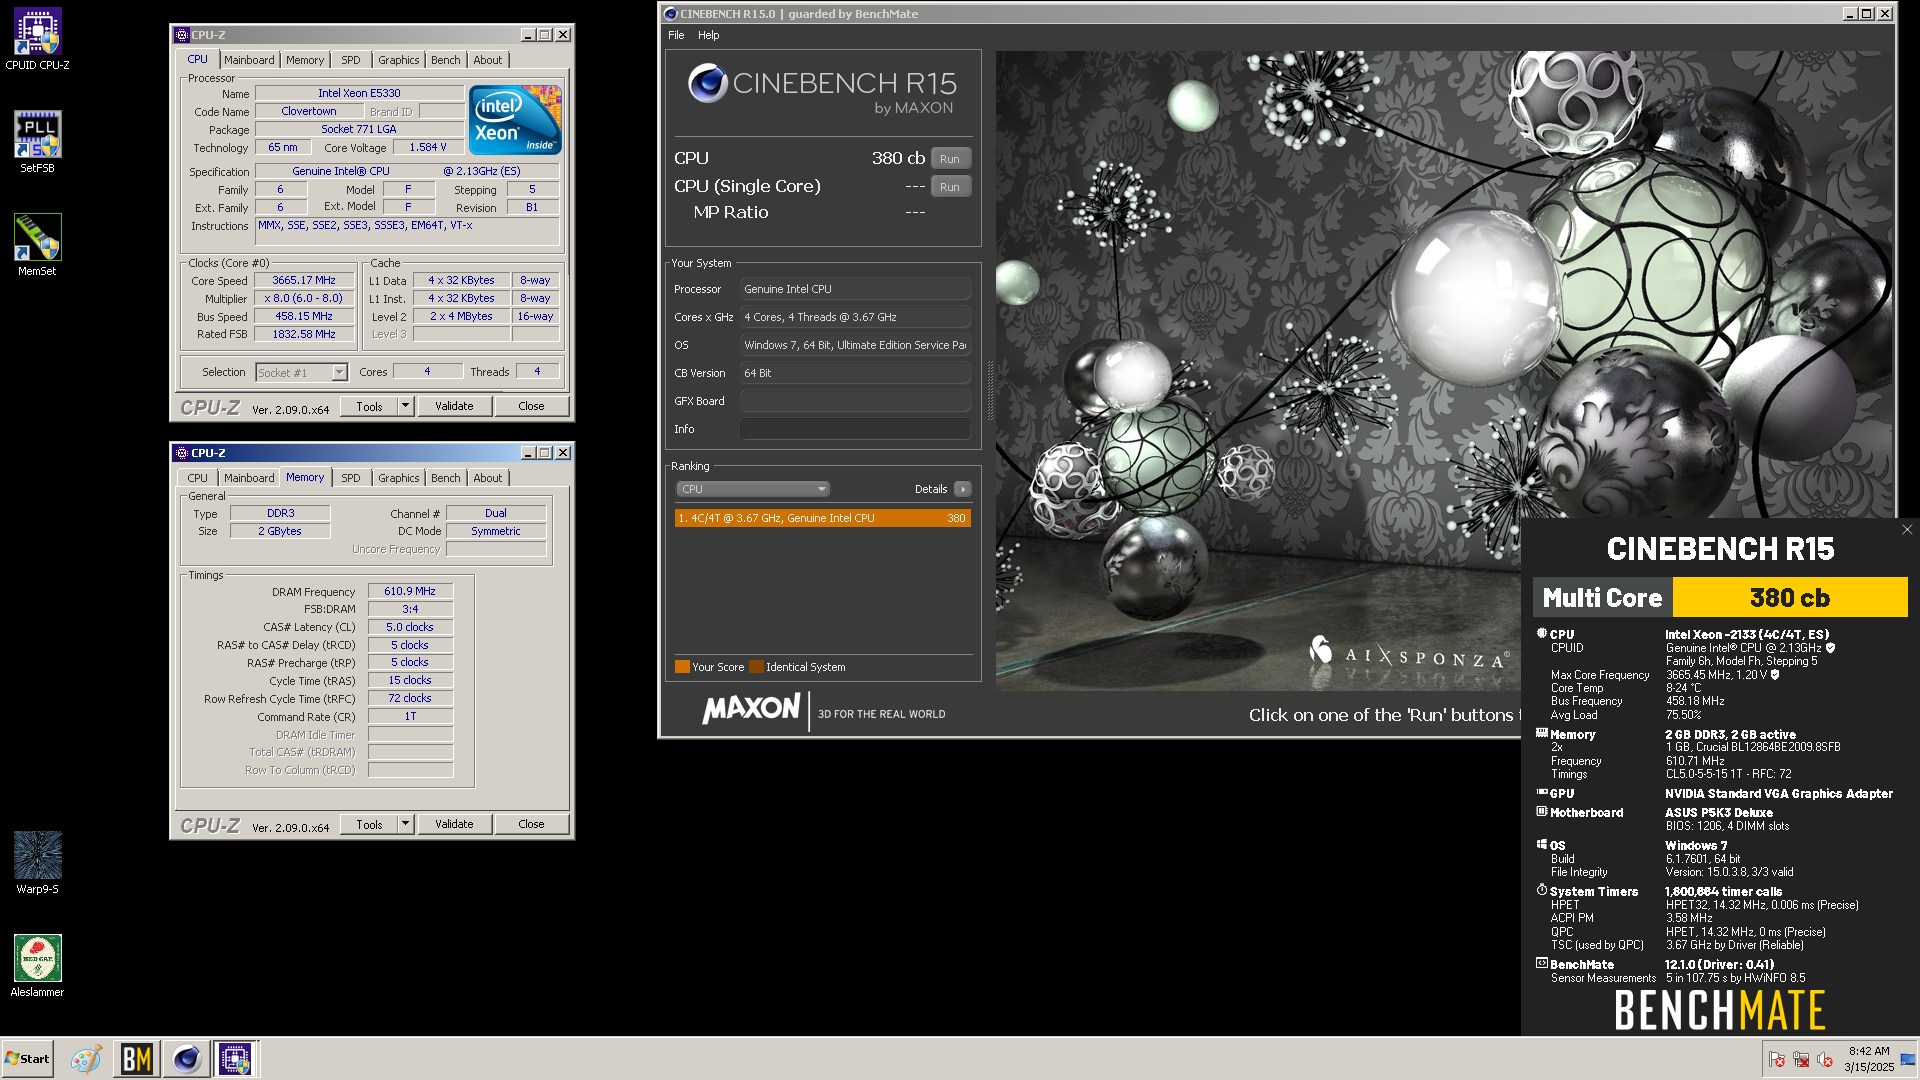Image resolution: width=1920 pixels, height=1080 pixels.
Task: Click the paint palette taskbar icon
Action: 86,1059
